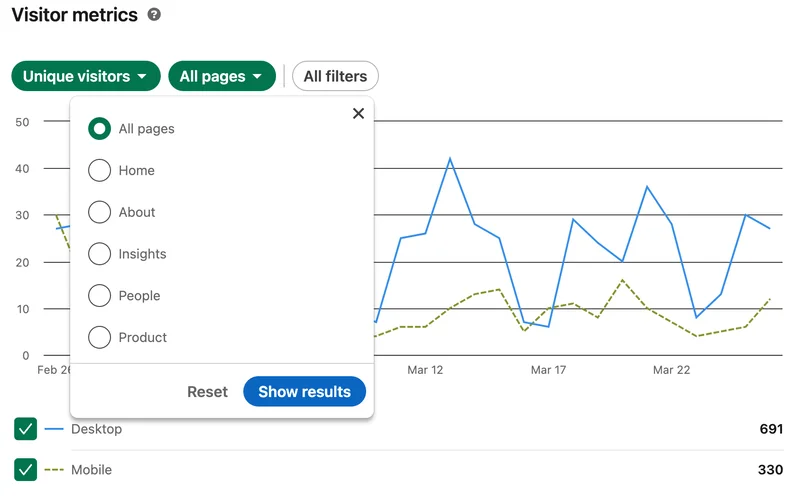The image size is (811, 500).
Task: Click the help icon beside Visitor metrics
Action: [153, 15]
